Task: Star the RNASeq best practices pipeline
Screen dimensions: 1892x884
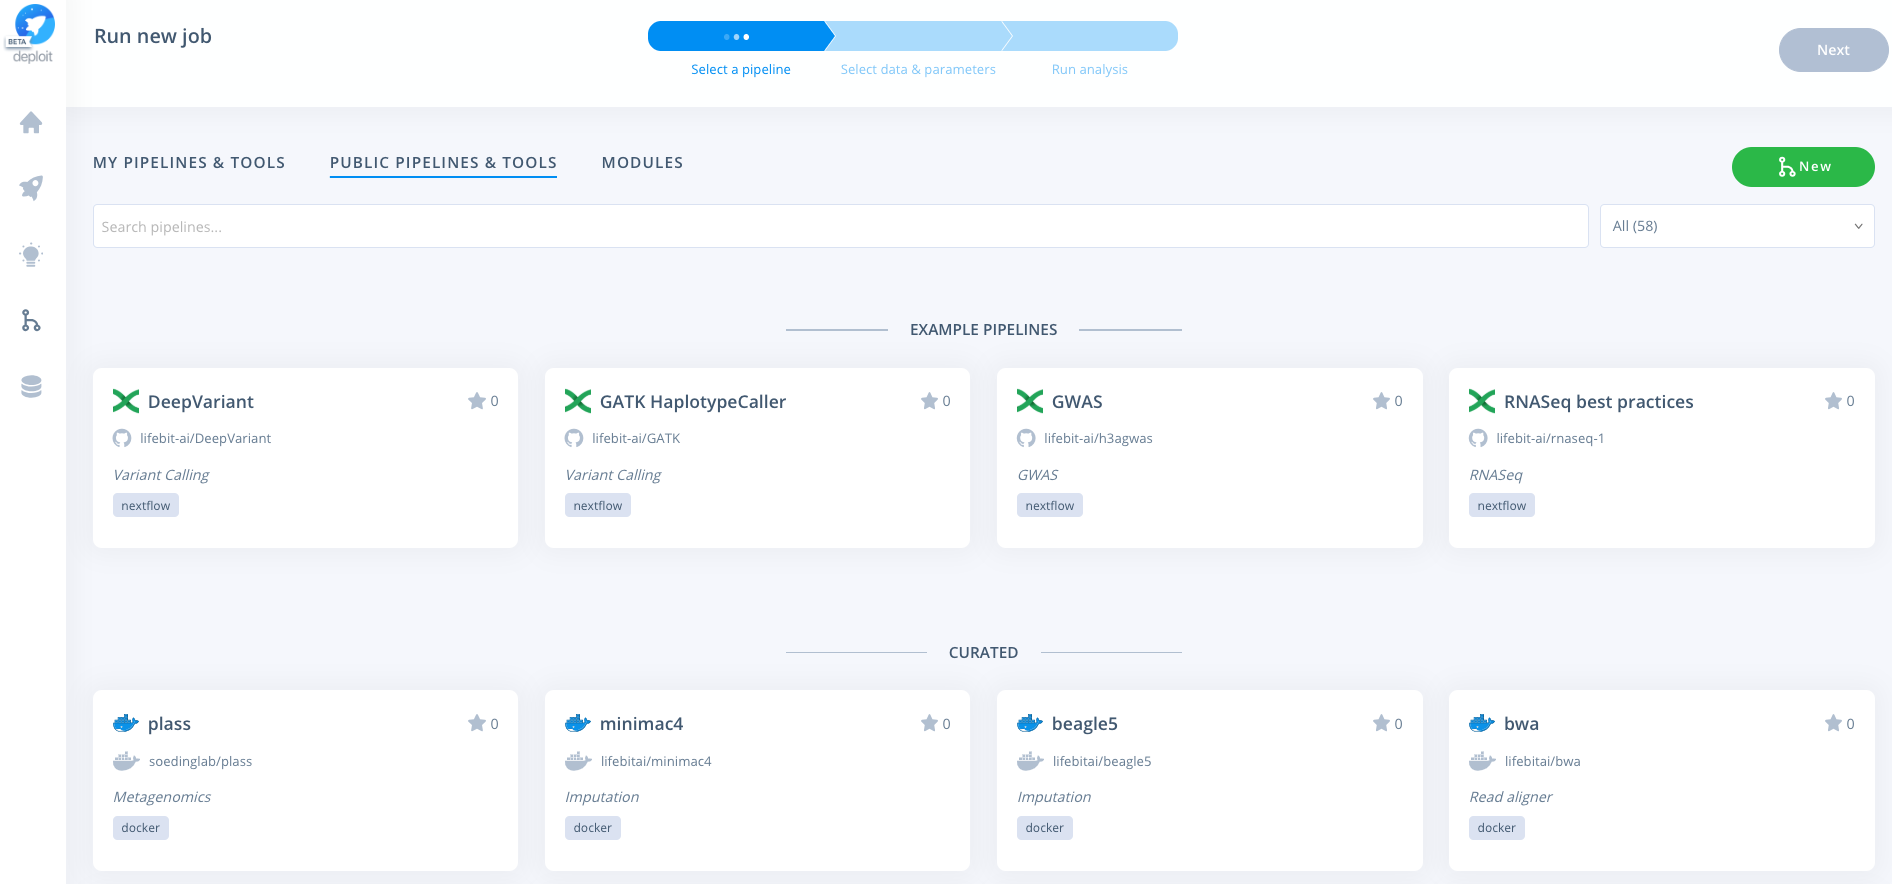Action: coord(1833,401)
